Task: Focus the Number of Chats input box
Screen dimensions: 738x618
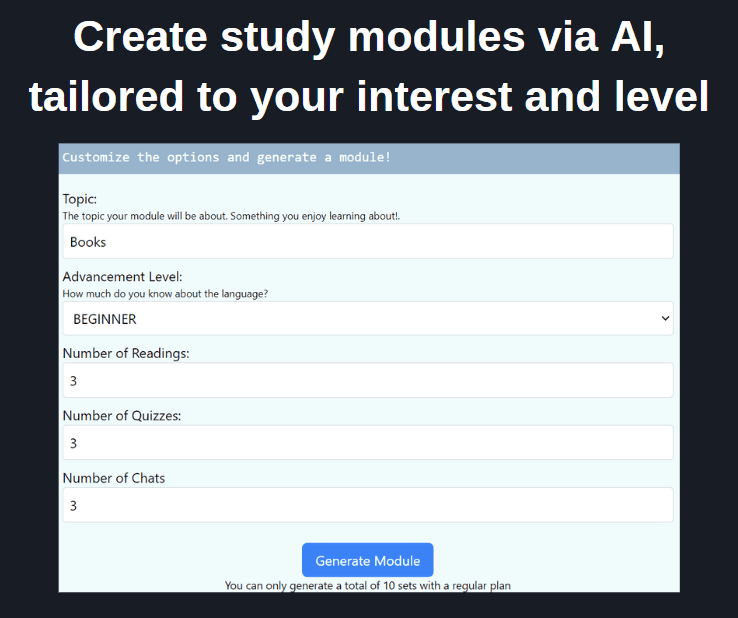Action: [367, 505]
